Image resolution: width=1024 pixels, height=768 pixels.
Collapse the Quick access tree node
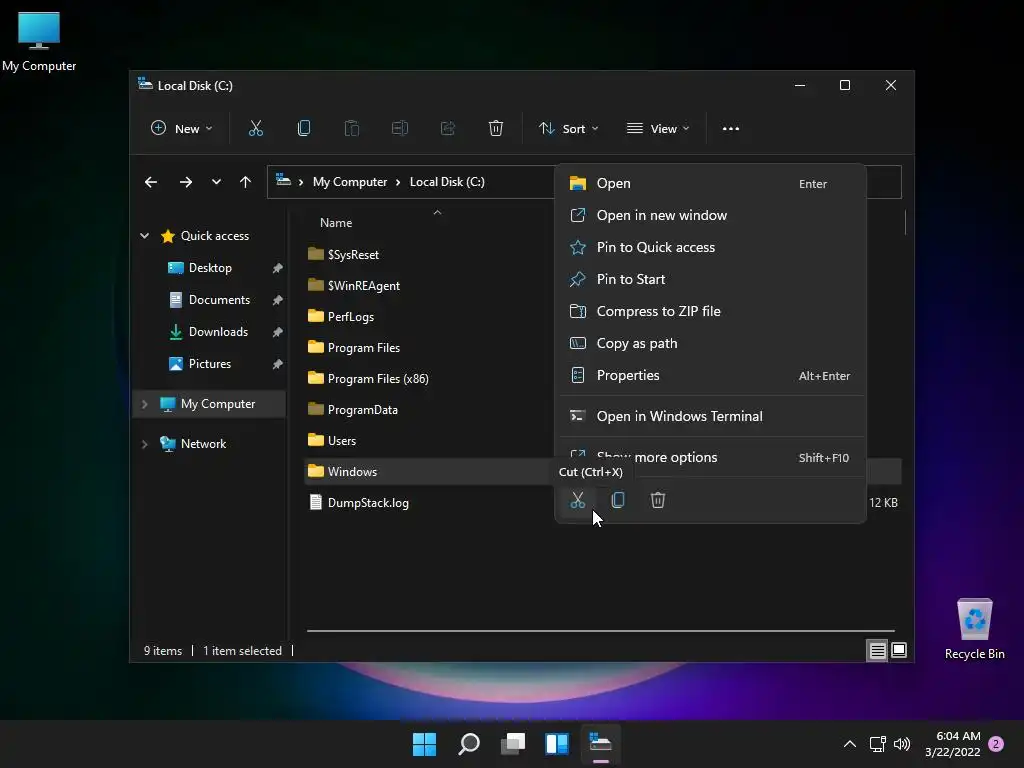point(144,236)
